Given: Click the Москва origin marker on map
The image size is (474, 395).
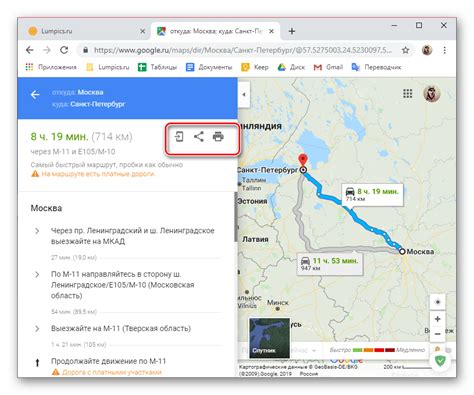Looking at the screenshot, I should point(402,251).
